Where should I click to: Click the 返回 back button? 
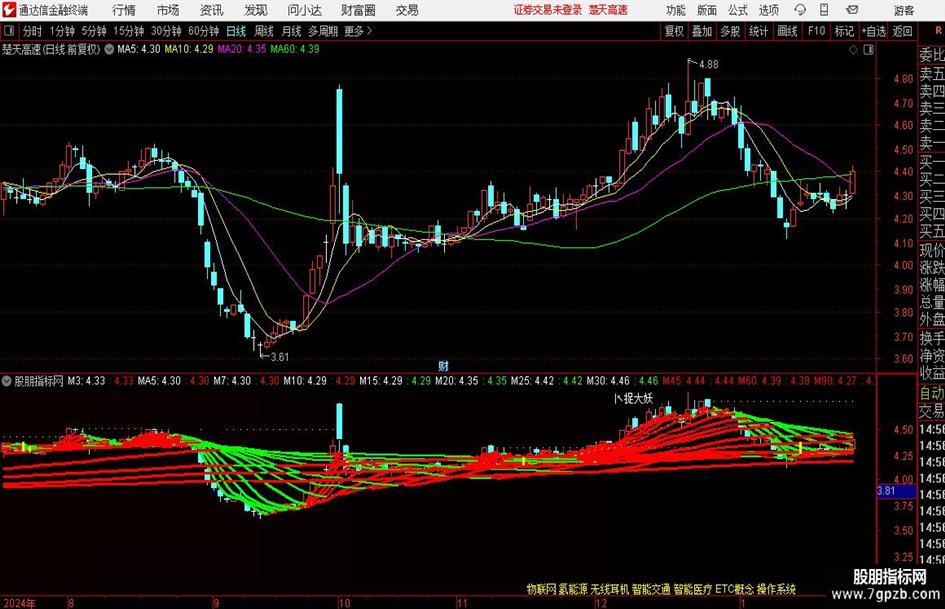902,31
